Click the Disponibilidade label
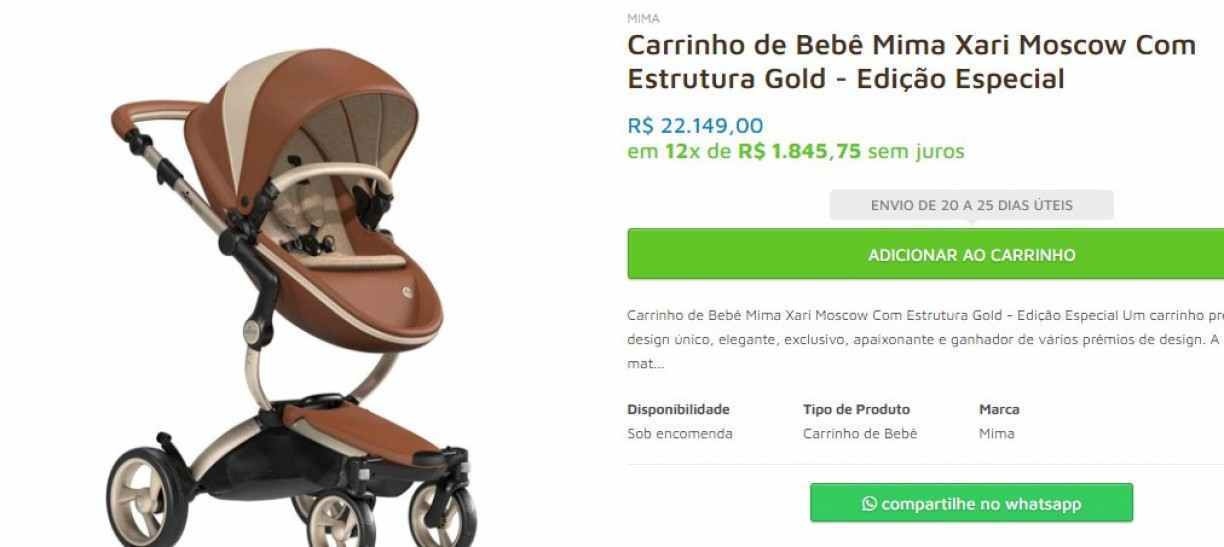The height and width of the screenshot is (547, 1224). 678,409
